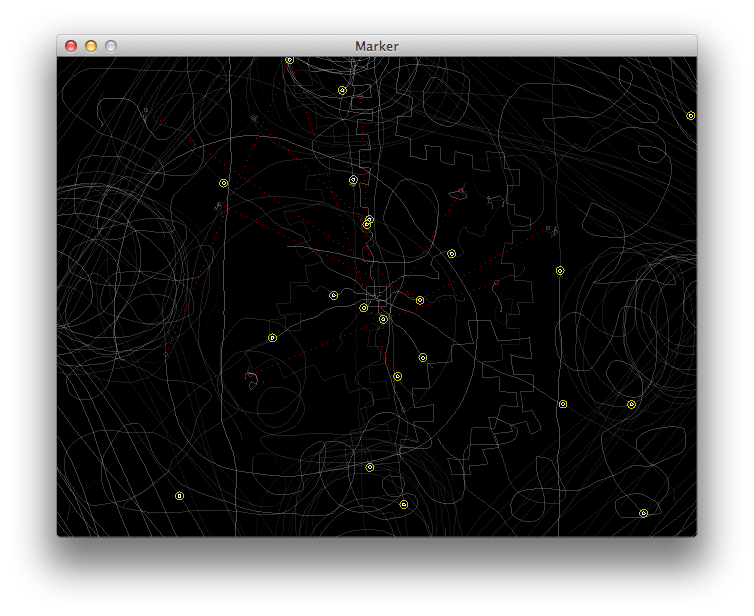The image size is (754, 616).
Task: Select the lower yellow marker on the right vertical line
Action: (563, 404)
